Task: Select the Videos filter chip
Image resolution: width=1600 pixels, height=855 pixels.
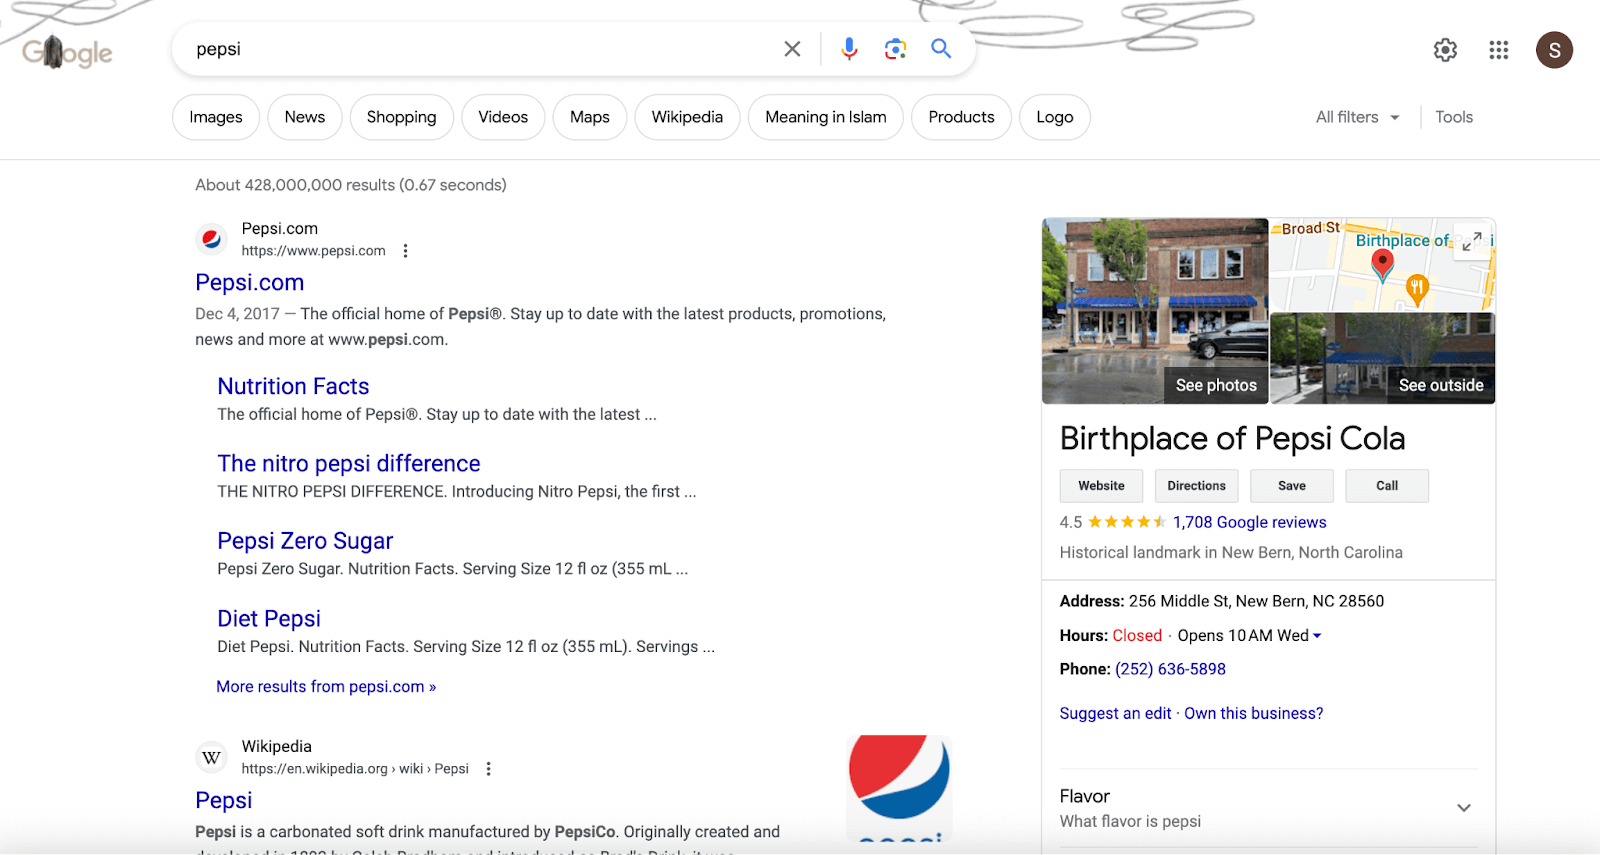Action: click(x=503, y=117)
